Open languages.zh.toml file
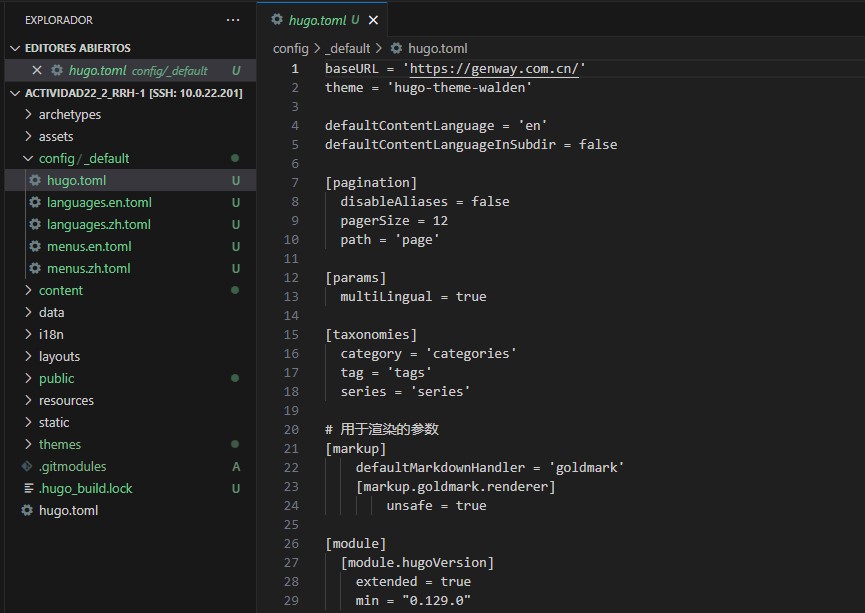Viewport: 865px width, 613px height. (99, 224)
